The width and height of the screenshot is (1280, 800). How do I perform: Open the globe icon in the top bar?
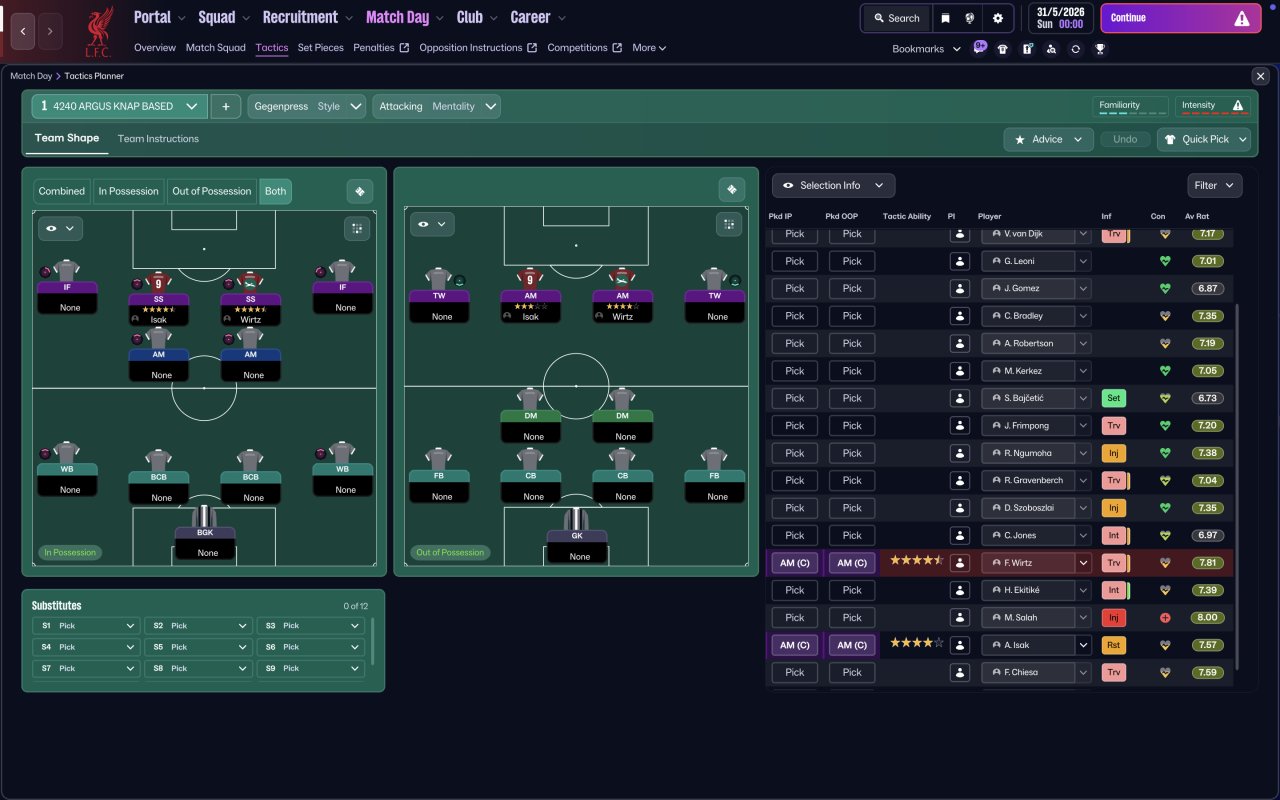coord(970,18)
